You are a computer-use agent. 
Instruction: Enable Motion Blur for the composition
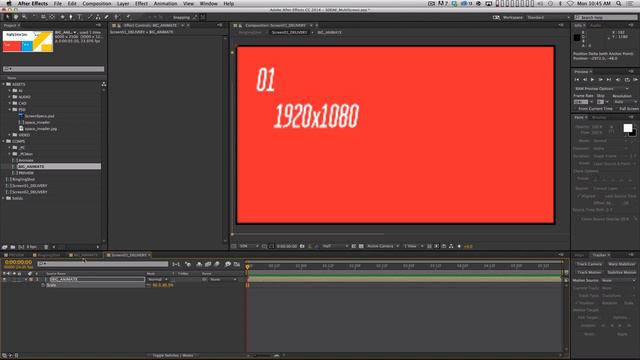click(217, 264)
